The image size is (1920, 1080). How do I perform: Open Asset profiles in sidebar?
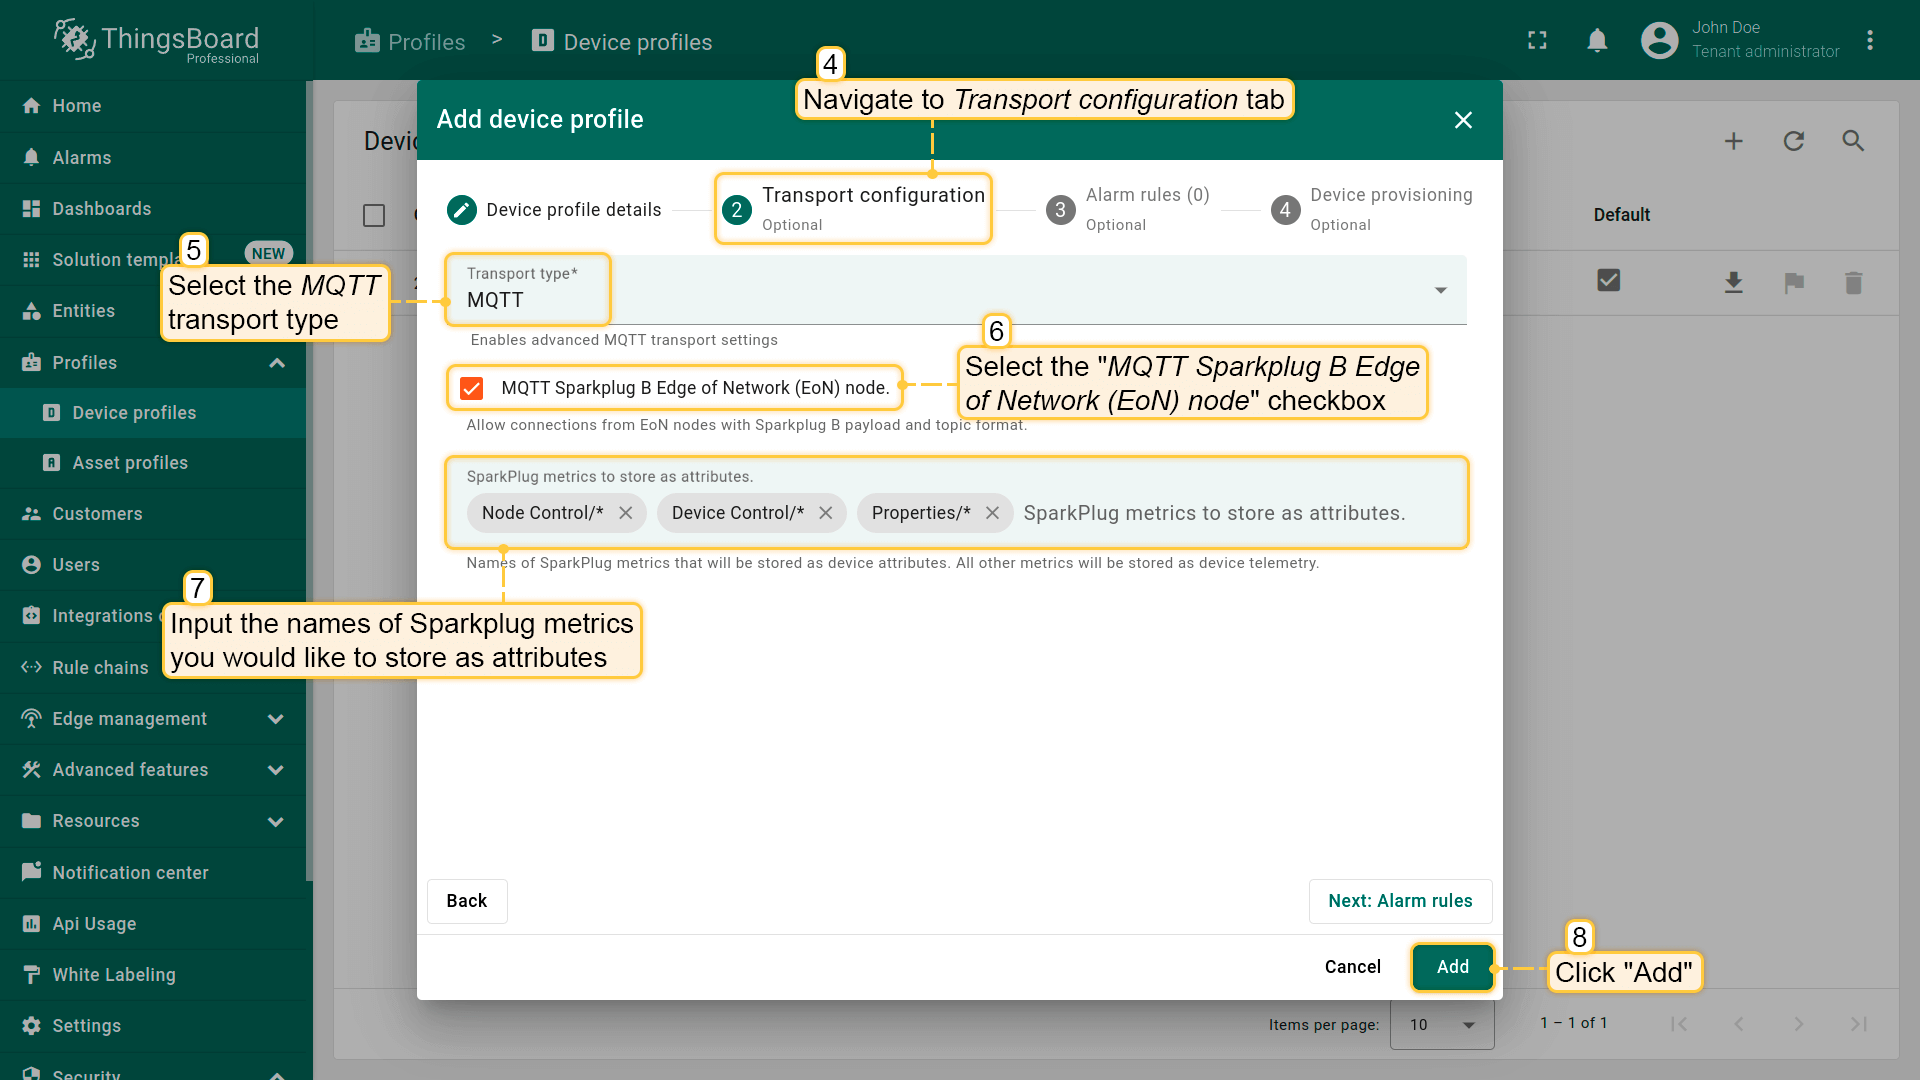tap(130, 463)
